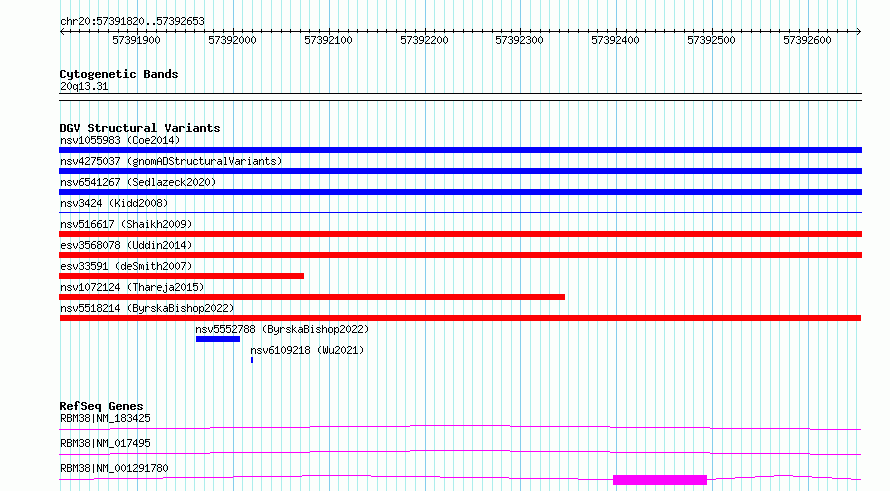Screen dimensions: 890x491
Task: Click ruler position 57391900
Action: coord(136,40)
